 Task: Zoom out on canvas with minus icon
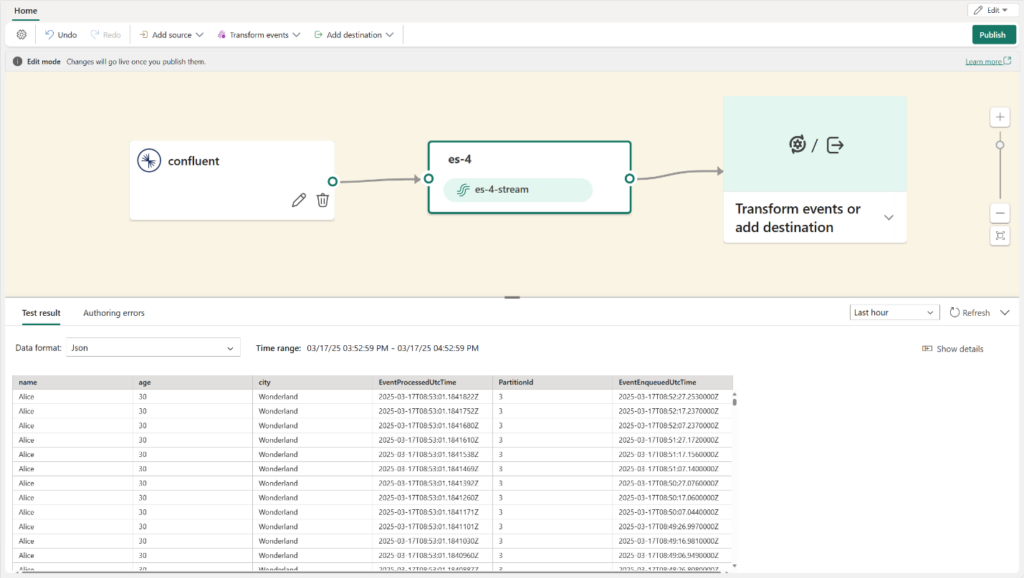click(x=1000, y=213)
